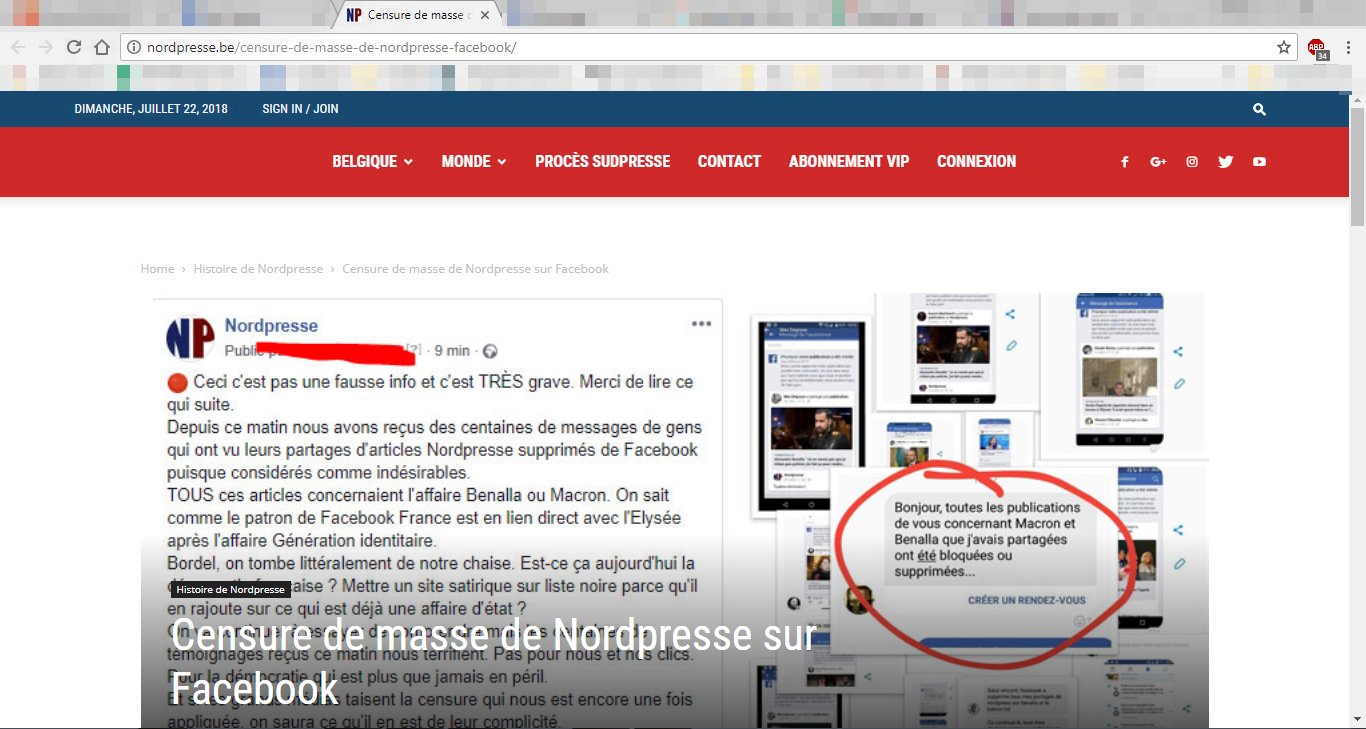The width and height of the screenshot is (1366, 729).
Task: Select the Censure de masse browser tab
Action: tap(418, 15)
